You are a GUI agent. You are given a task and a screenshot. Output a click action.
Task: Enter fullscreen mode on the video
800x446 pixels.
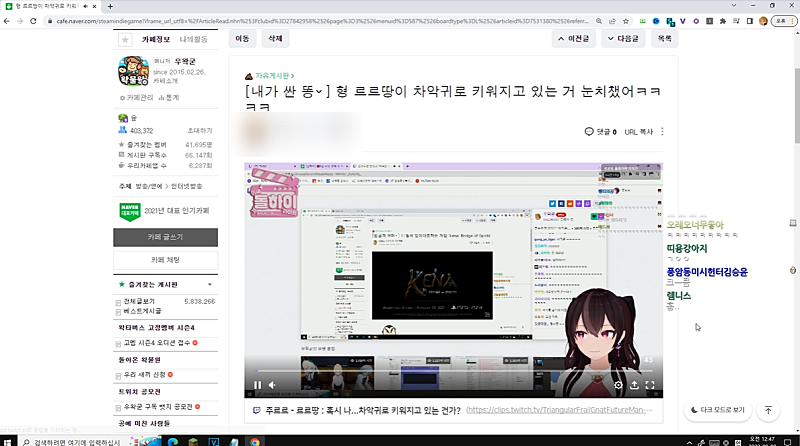pos(650,384)
